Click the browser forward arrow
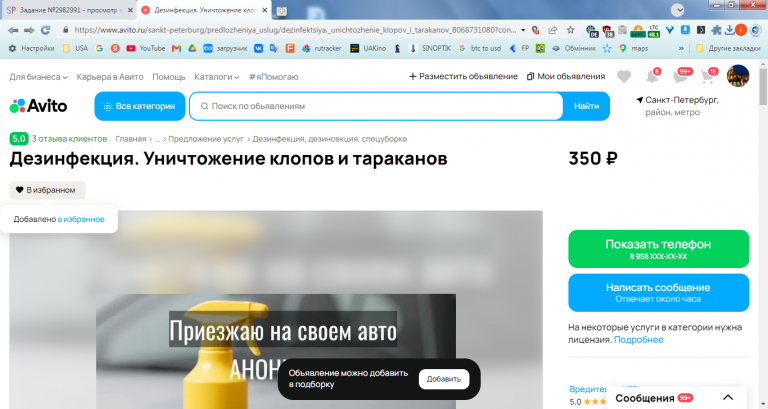 [x=29, y=30]
